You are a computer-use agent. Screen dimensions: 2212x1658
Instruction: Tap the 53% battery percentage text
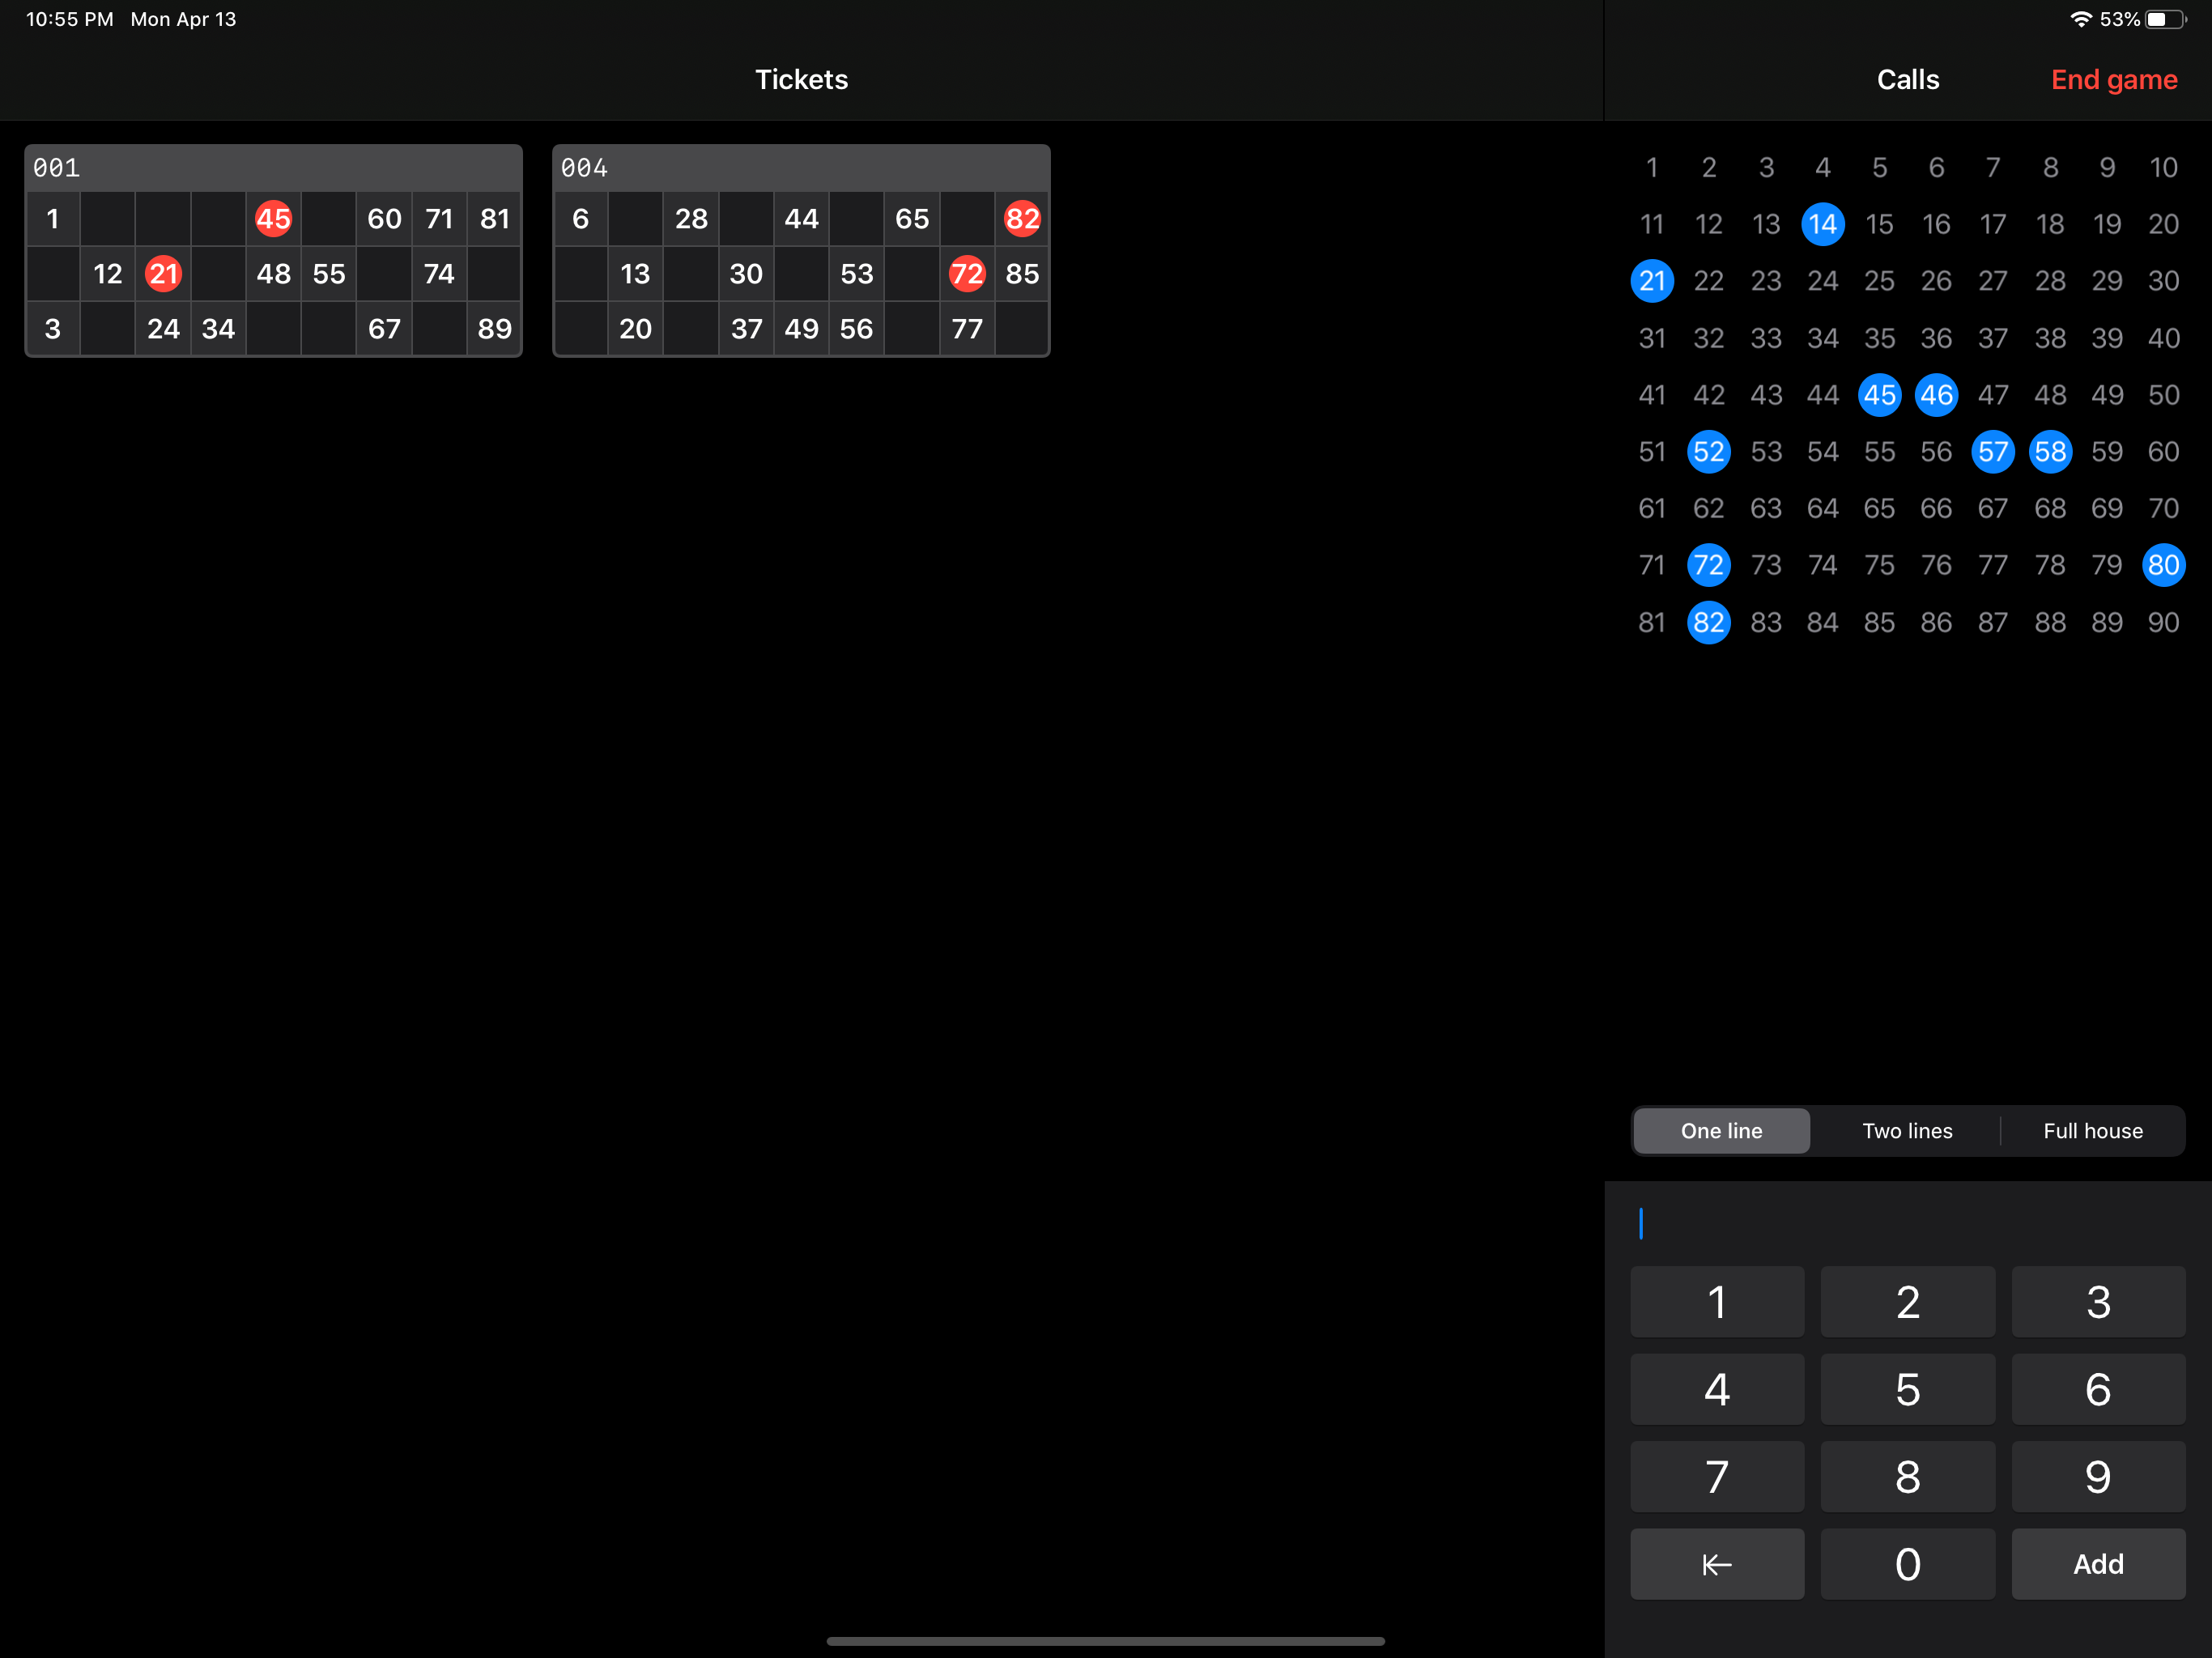[x=2120, y=20]
